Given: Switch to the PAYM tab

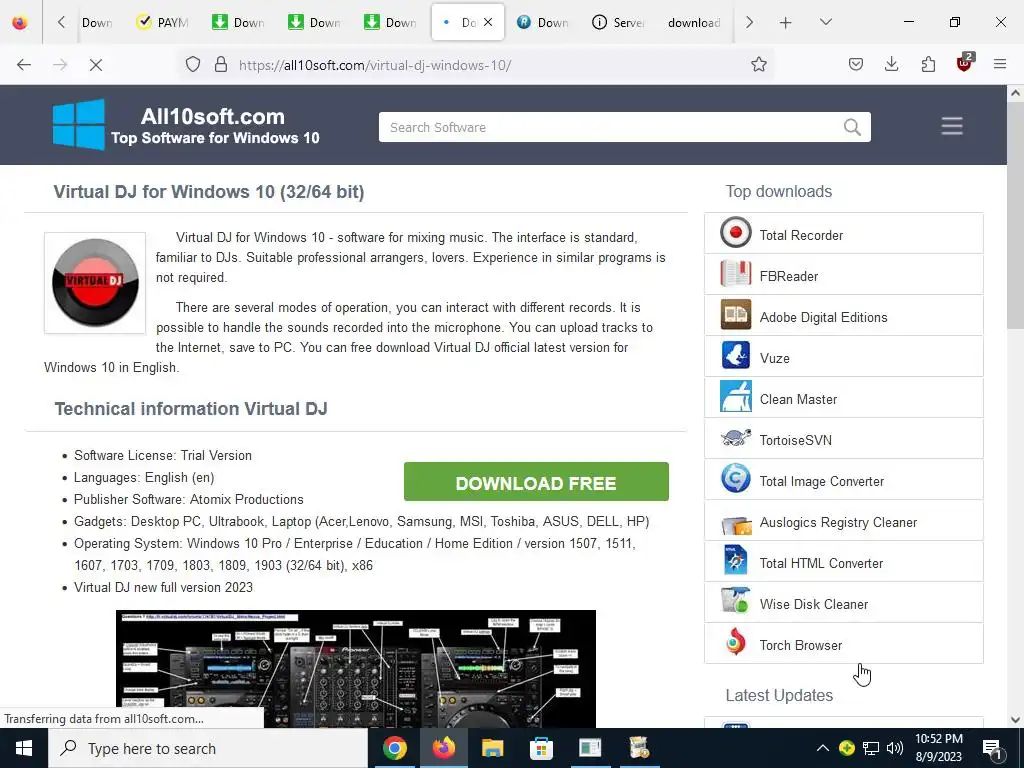Looking at the screenshot, I should [162, 22].
